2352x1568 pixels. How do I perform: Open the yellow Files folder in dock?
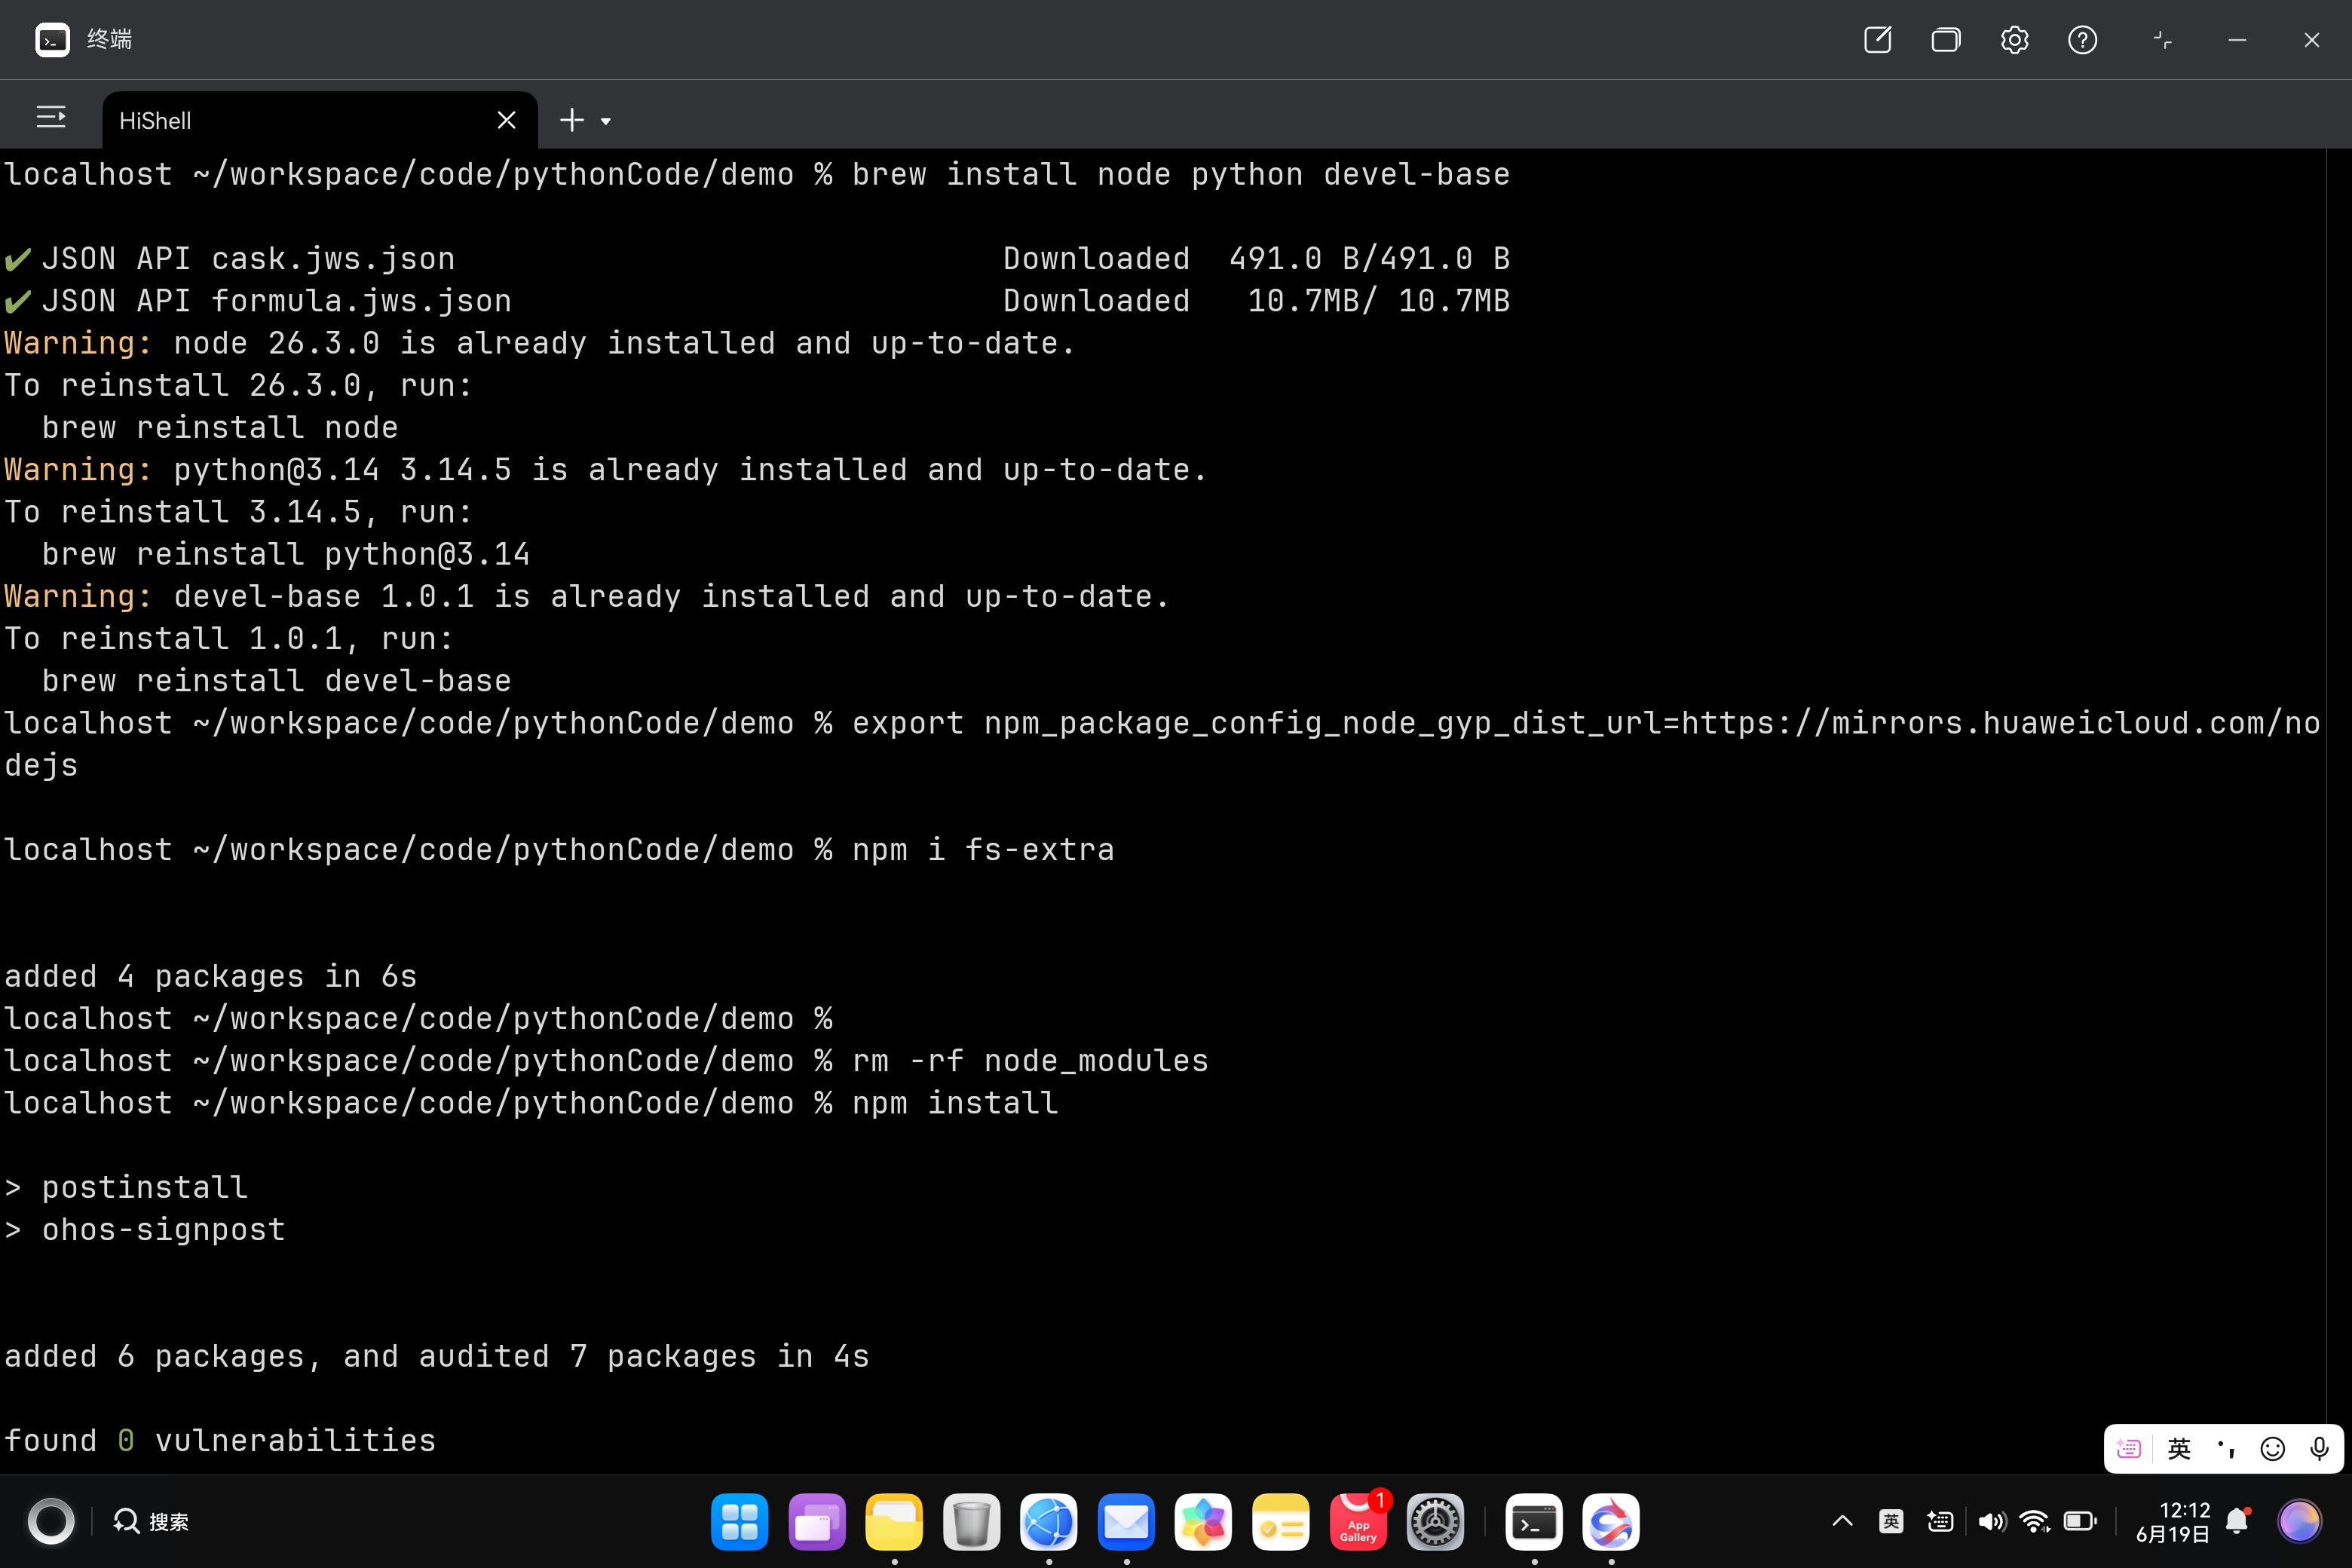894,1521
